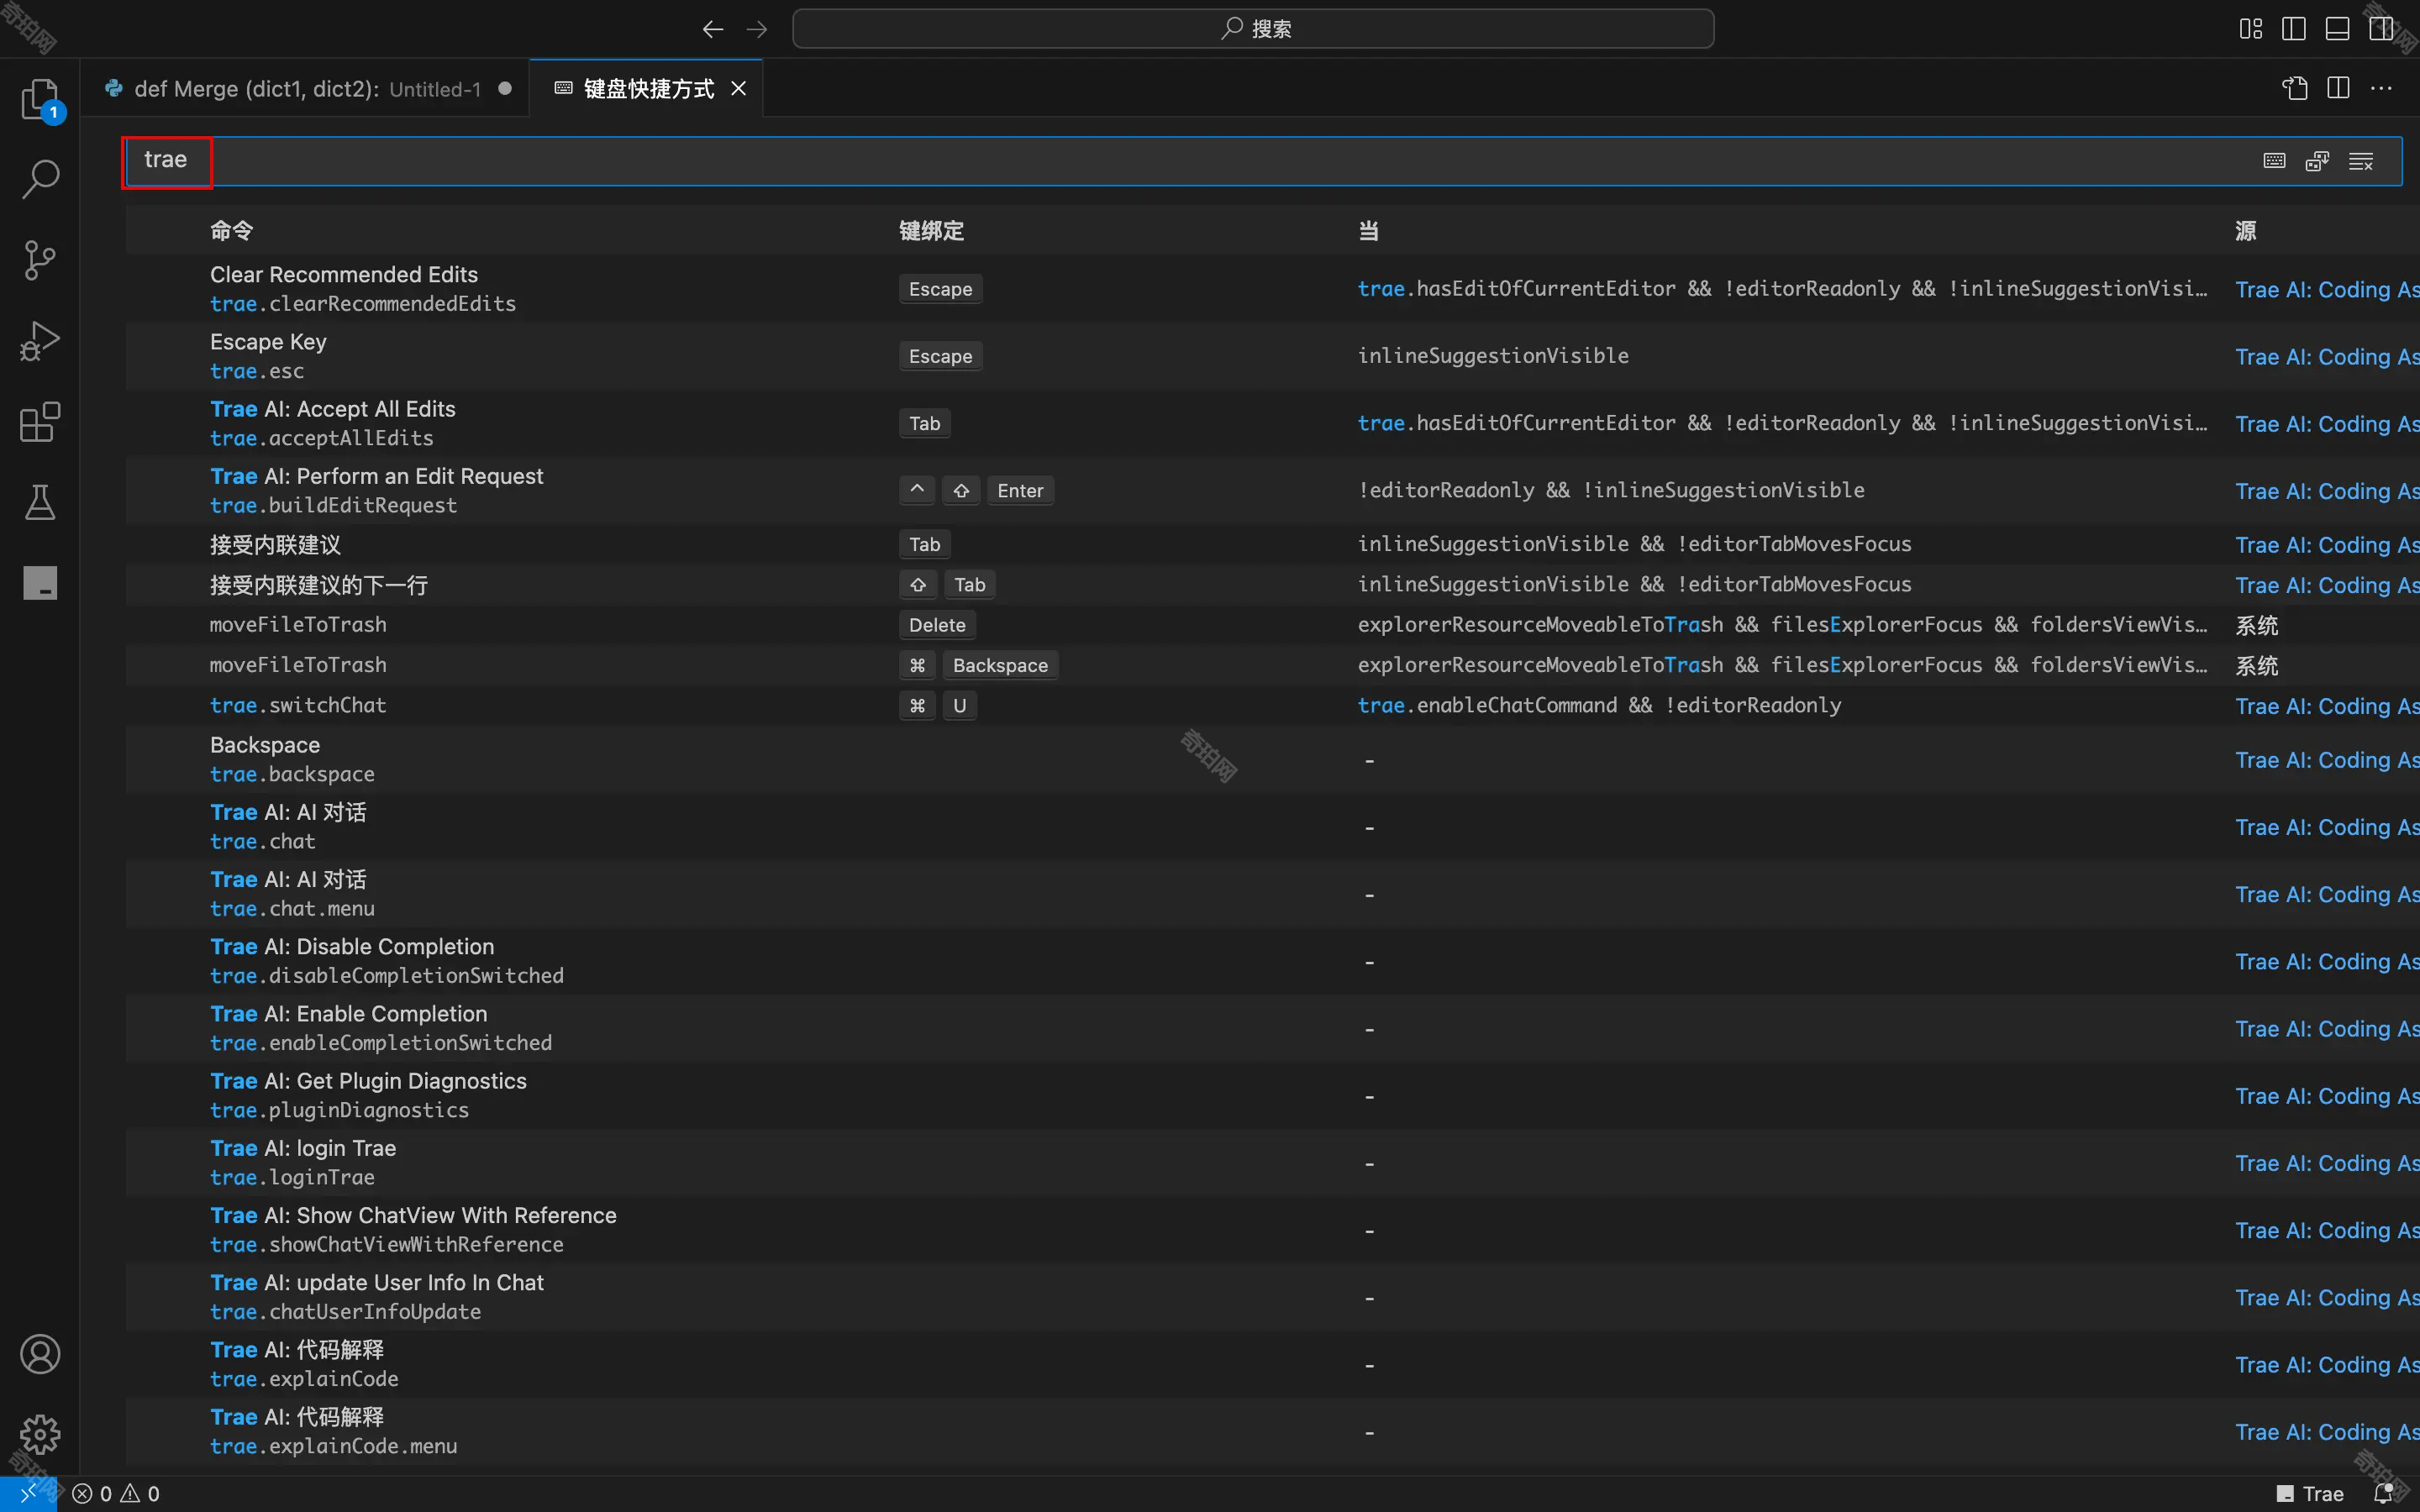
Task: Toggle Record Keys in keybinding search
Action: click(x=2274, y=161)
